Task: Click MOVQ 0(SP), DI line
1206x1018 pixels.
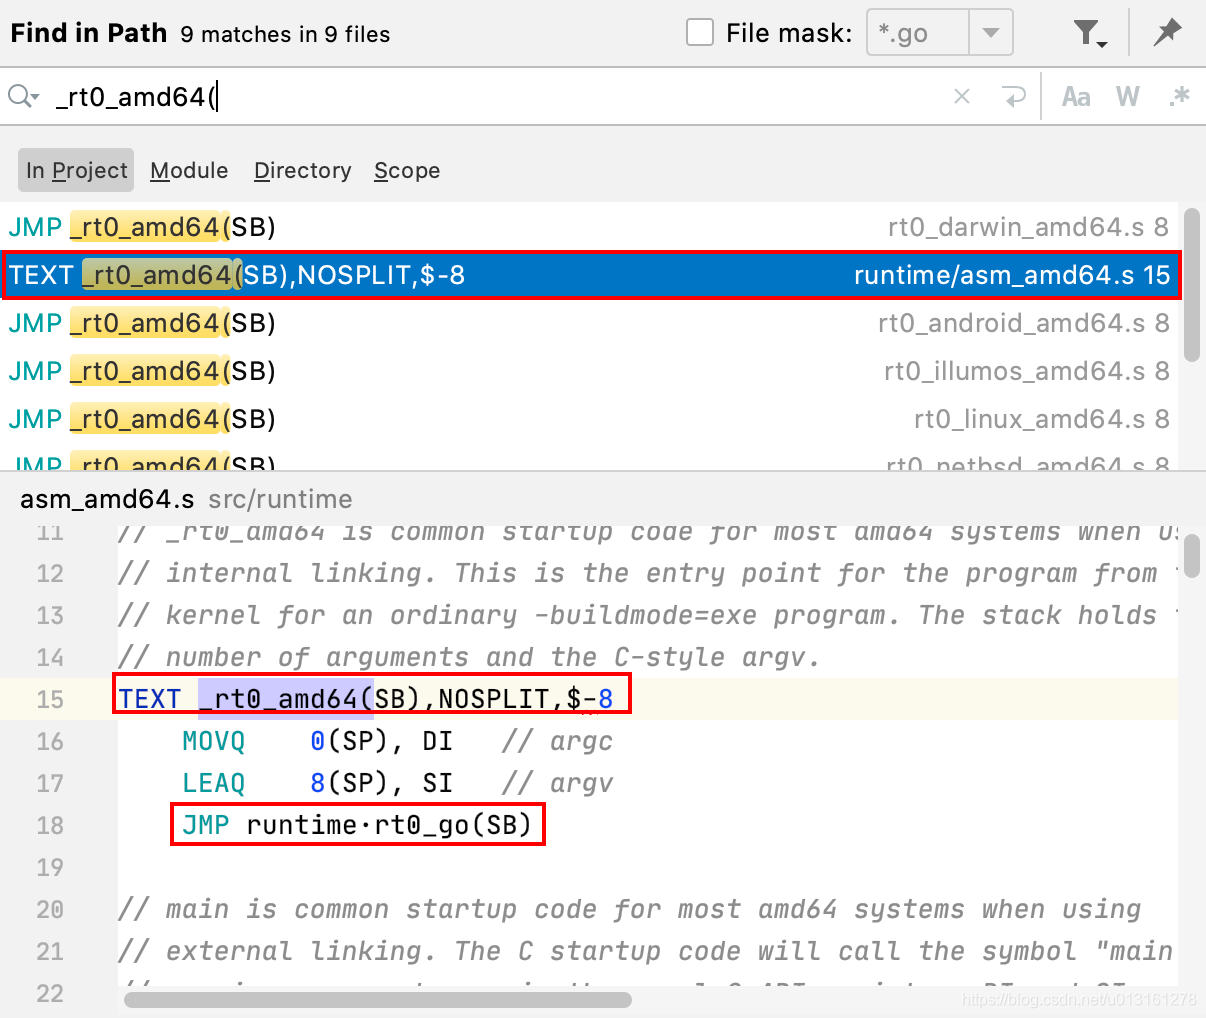Action: tap(397, 741)
